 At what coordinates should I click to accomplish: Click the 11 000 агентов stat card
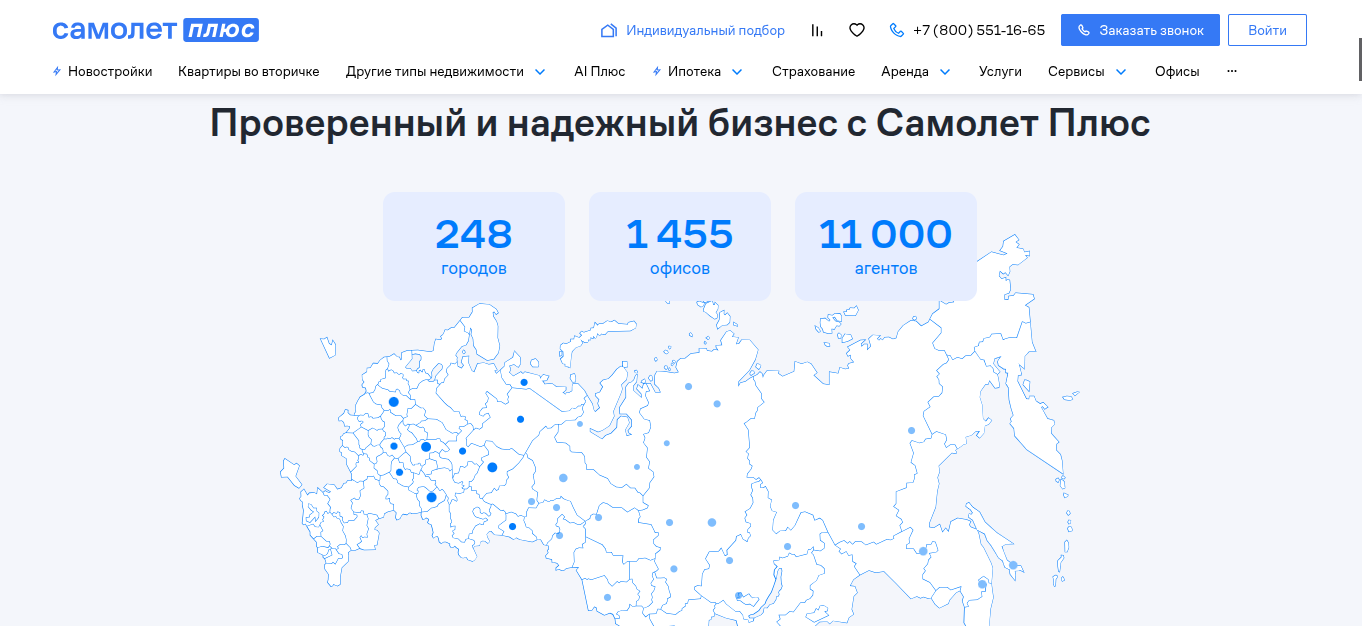tap(886, 246)
